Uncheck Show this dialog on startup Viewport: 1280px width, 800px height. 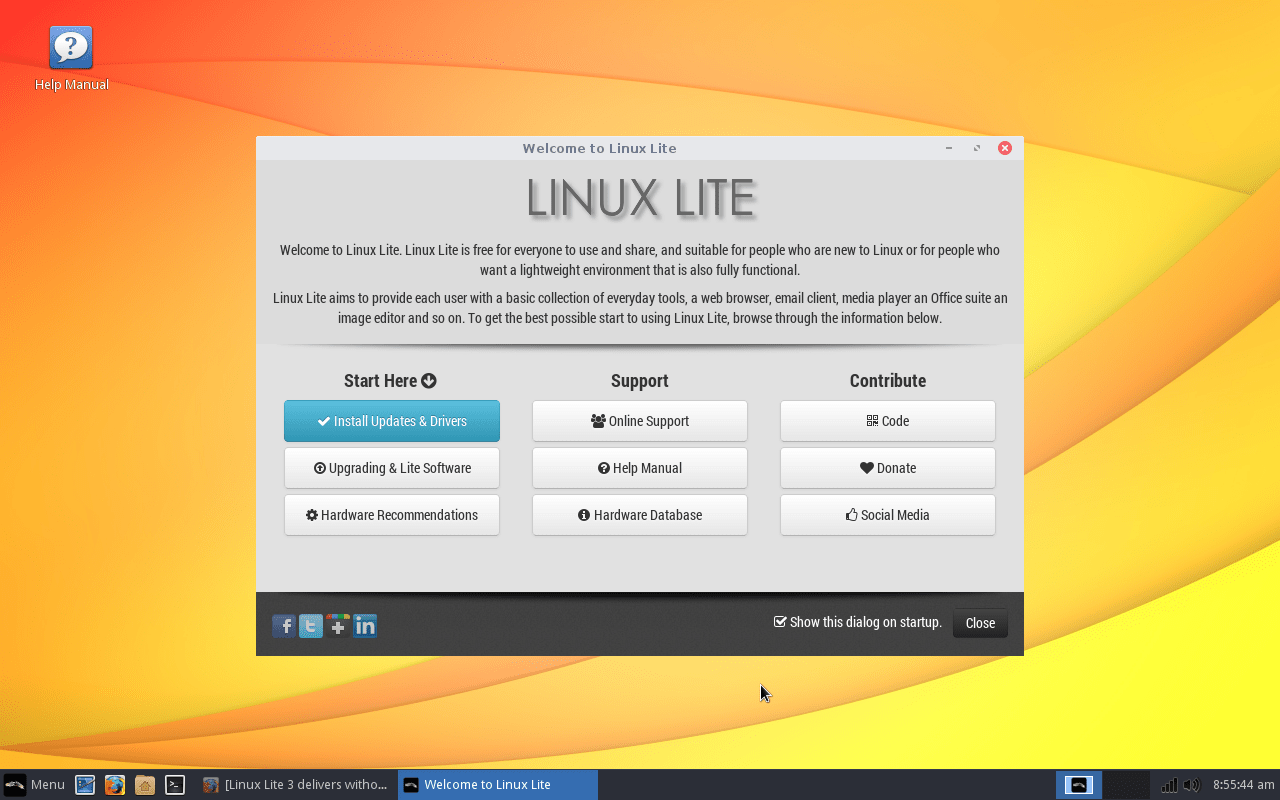(x=780, y=622)
